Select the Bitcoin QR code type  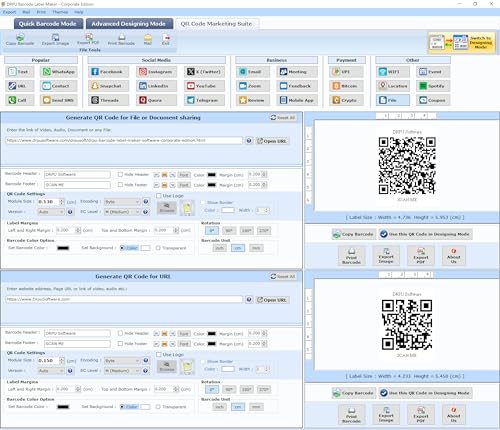click(346, 86)
